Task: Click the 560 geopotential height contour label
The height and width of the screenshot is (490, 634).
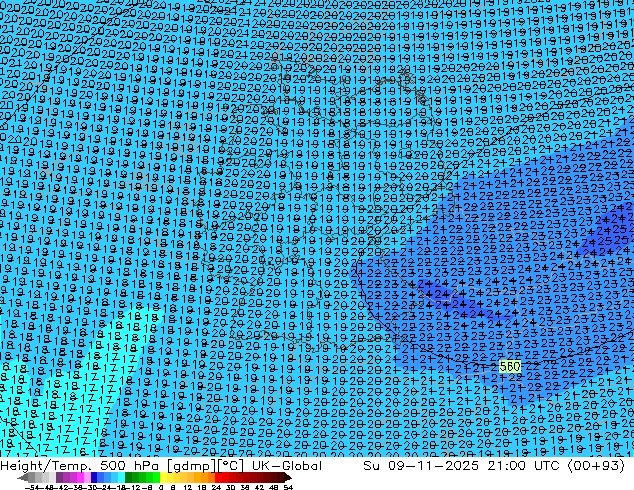Action: tap(510, 367)
